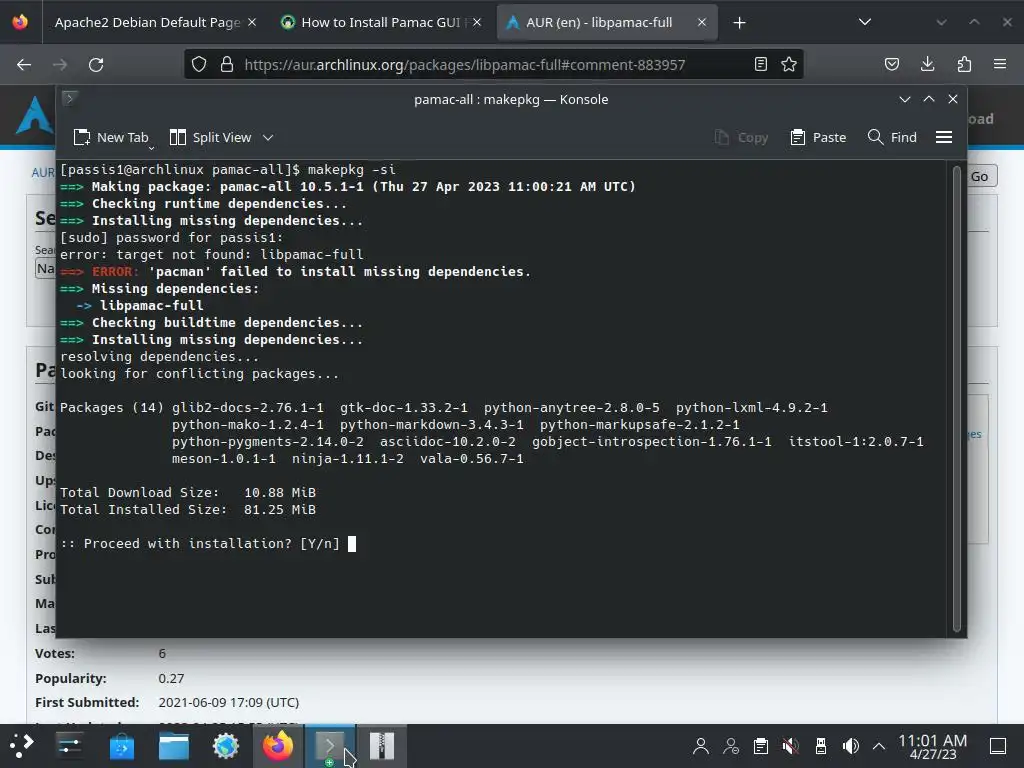Reload the current page in Firefox
Image resolution: width=1024 pixels, height=768 pixels.
(x=96, y=65)
